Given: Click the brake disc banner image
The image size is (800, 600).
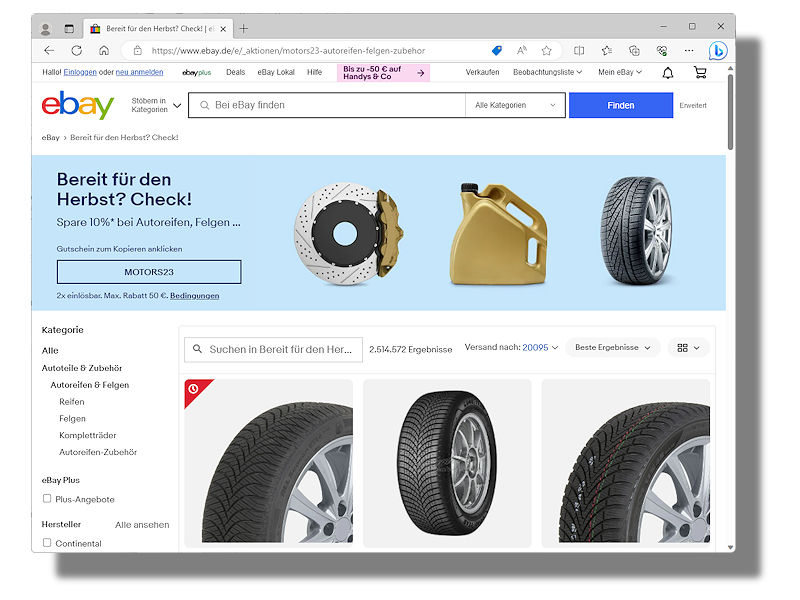Looking at the screenshot, I should click(x=349, y=234).
